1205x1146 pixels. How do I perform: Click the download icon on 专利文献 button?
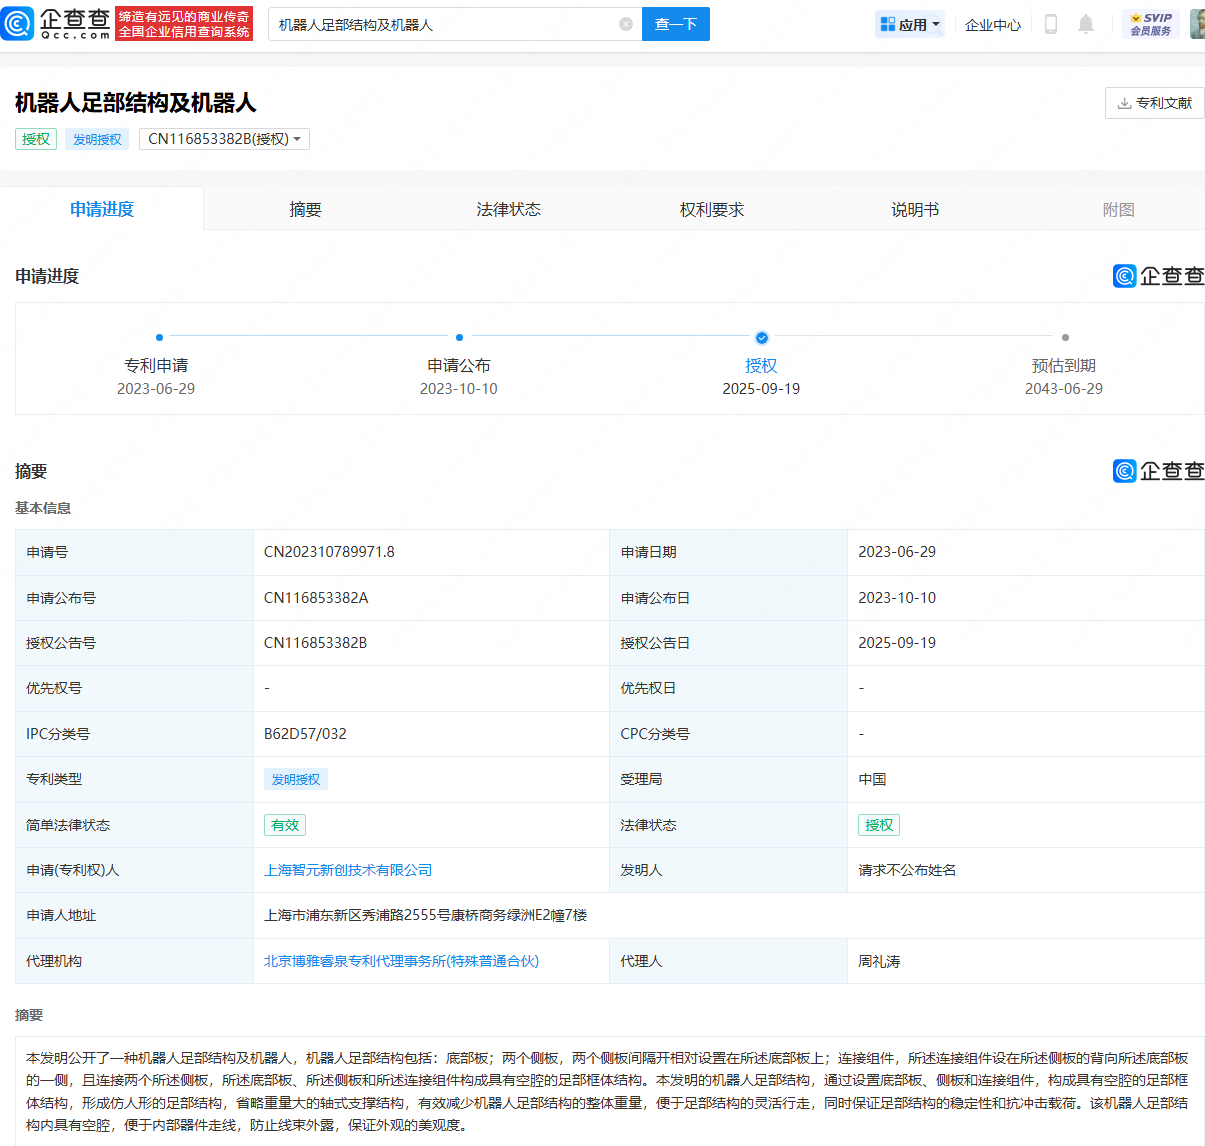click(x=1124, y=103)
